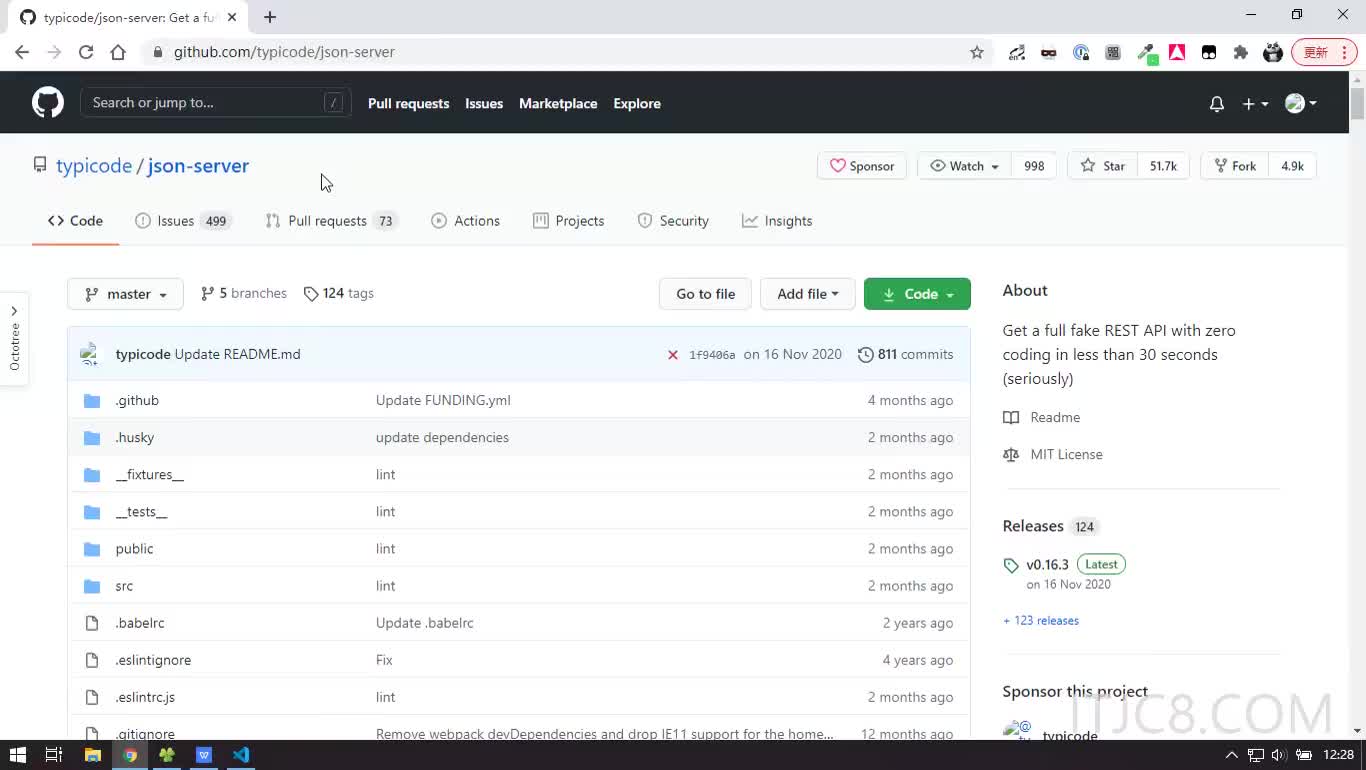This screenshot has height=770, width=1366.
Task: Open the green Code download dropdown
Action: point(917,294)
